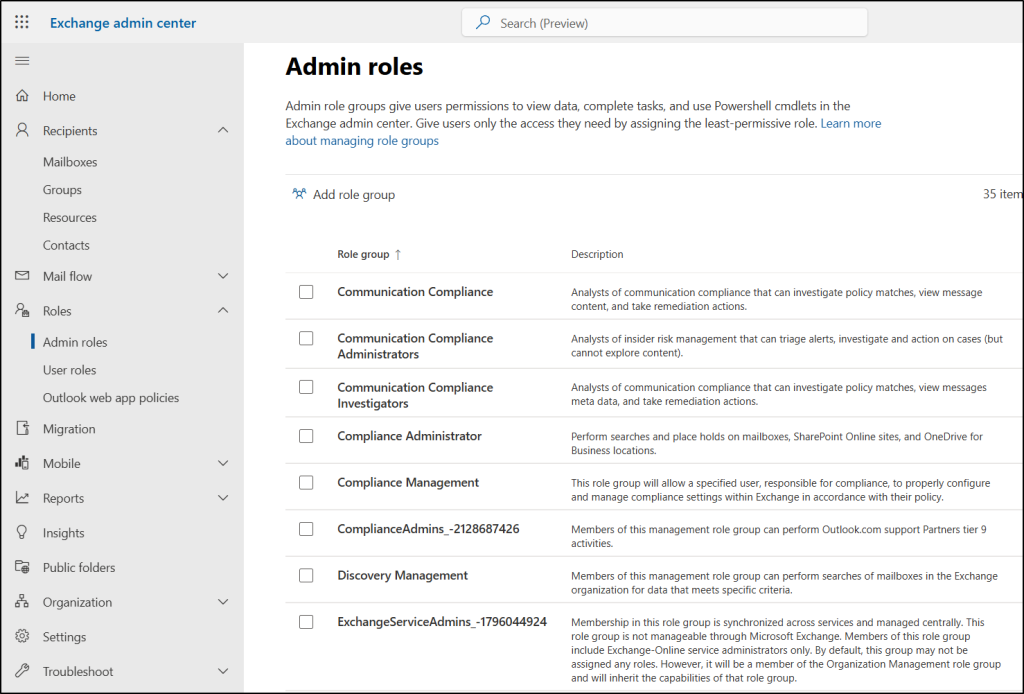Click the Migration document icon
This screenshot has height=694, width=1024.
(x=22, y=428)
